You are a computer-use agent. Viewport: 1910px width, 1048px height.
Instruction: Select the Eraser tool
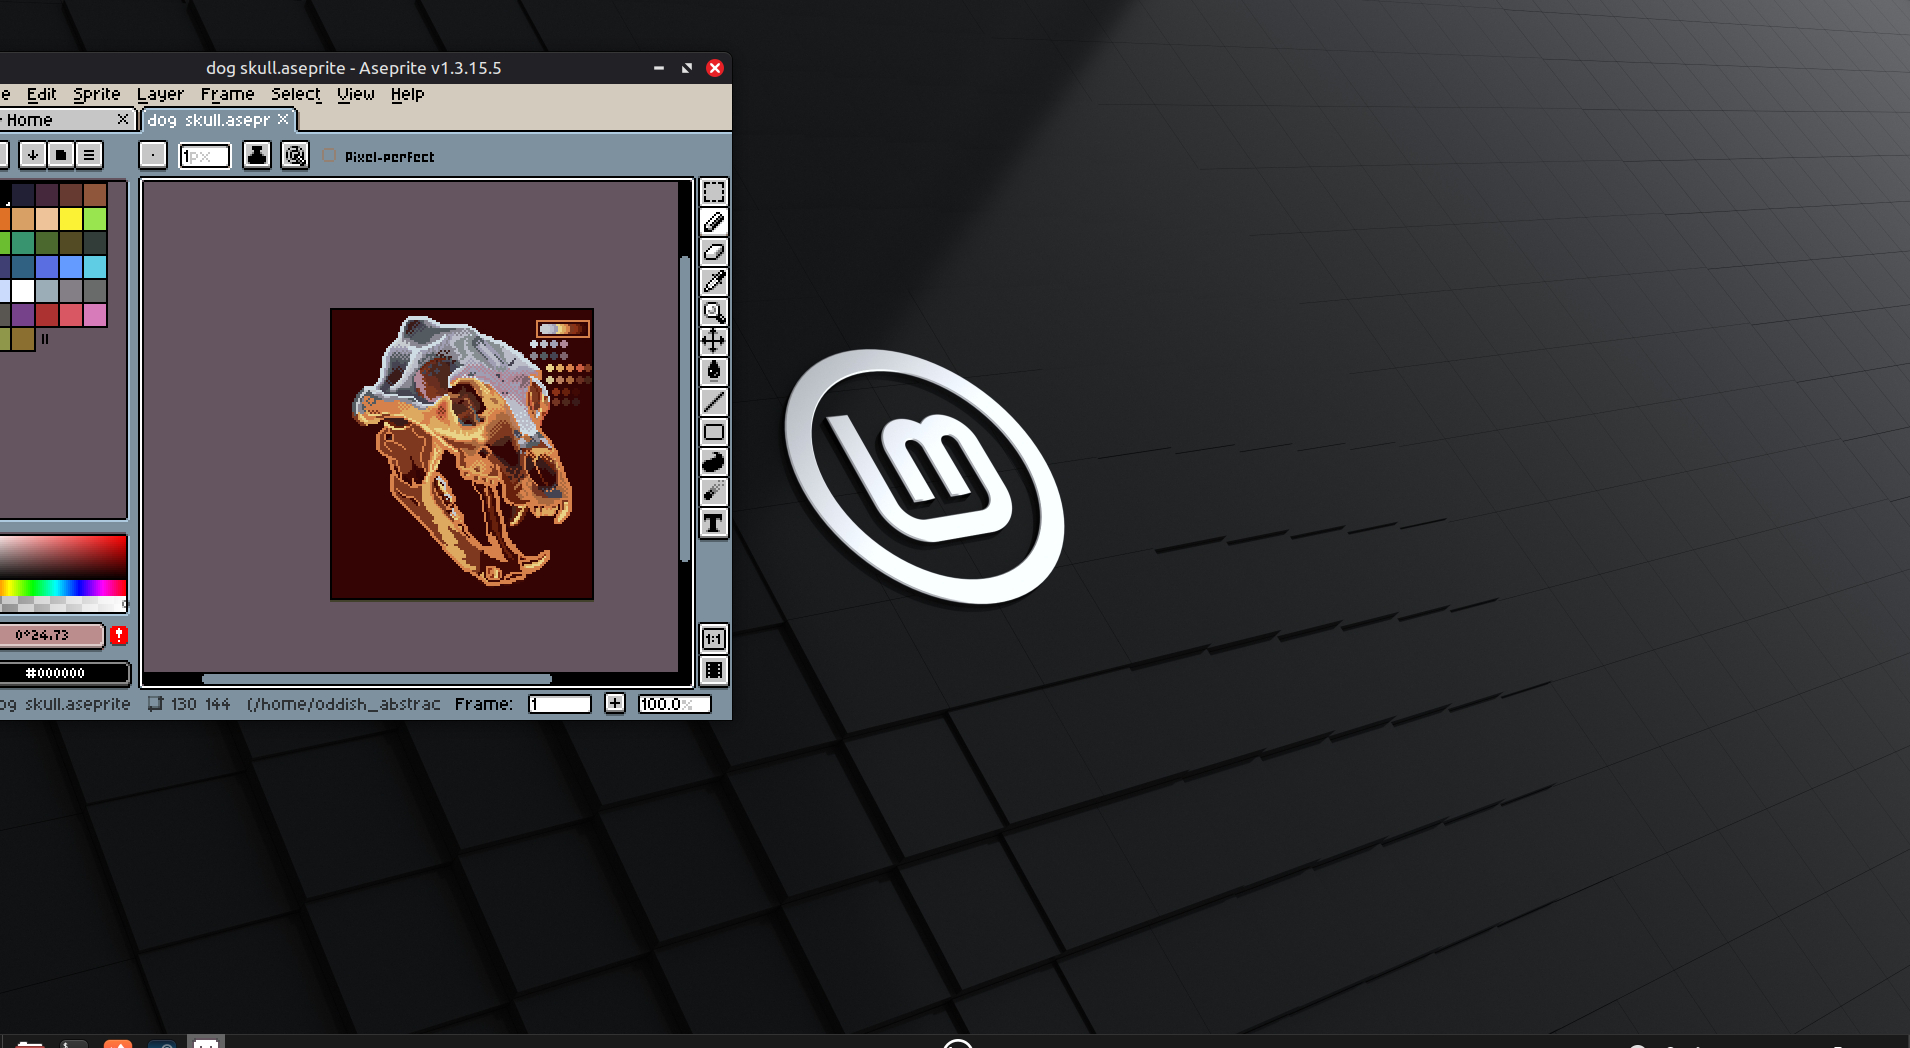point(713,252)
